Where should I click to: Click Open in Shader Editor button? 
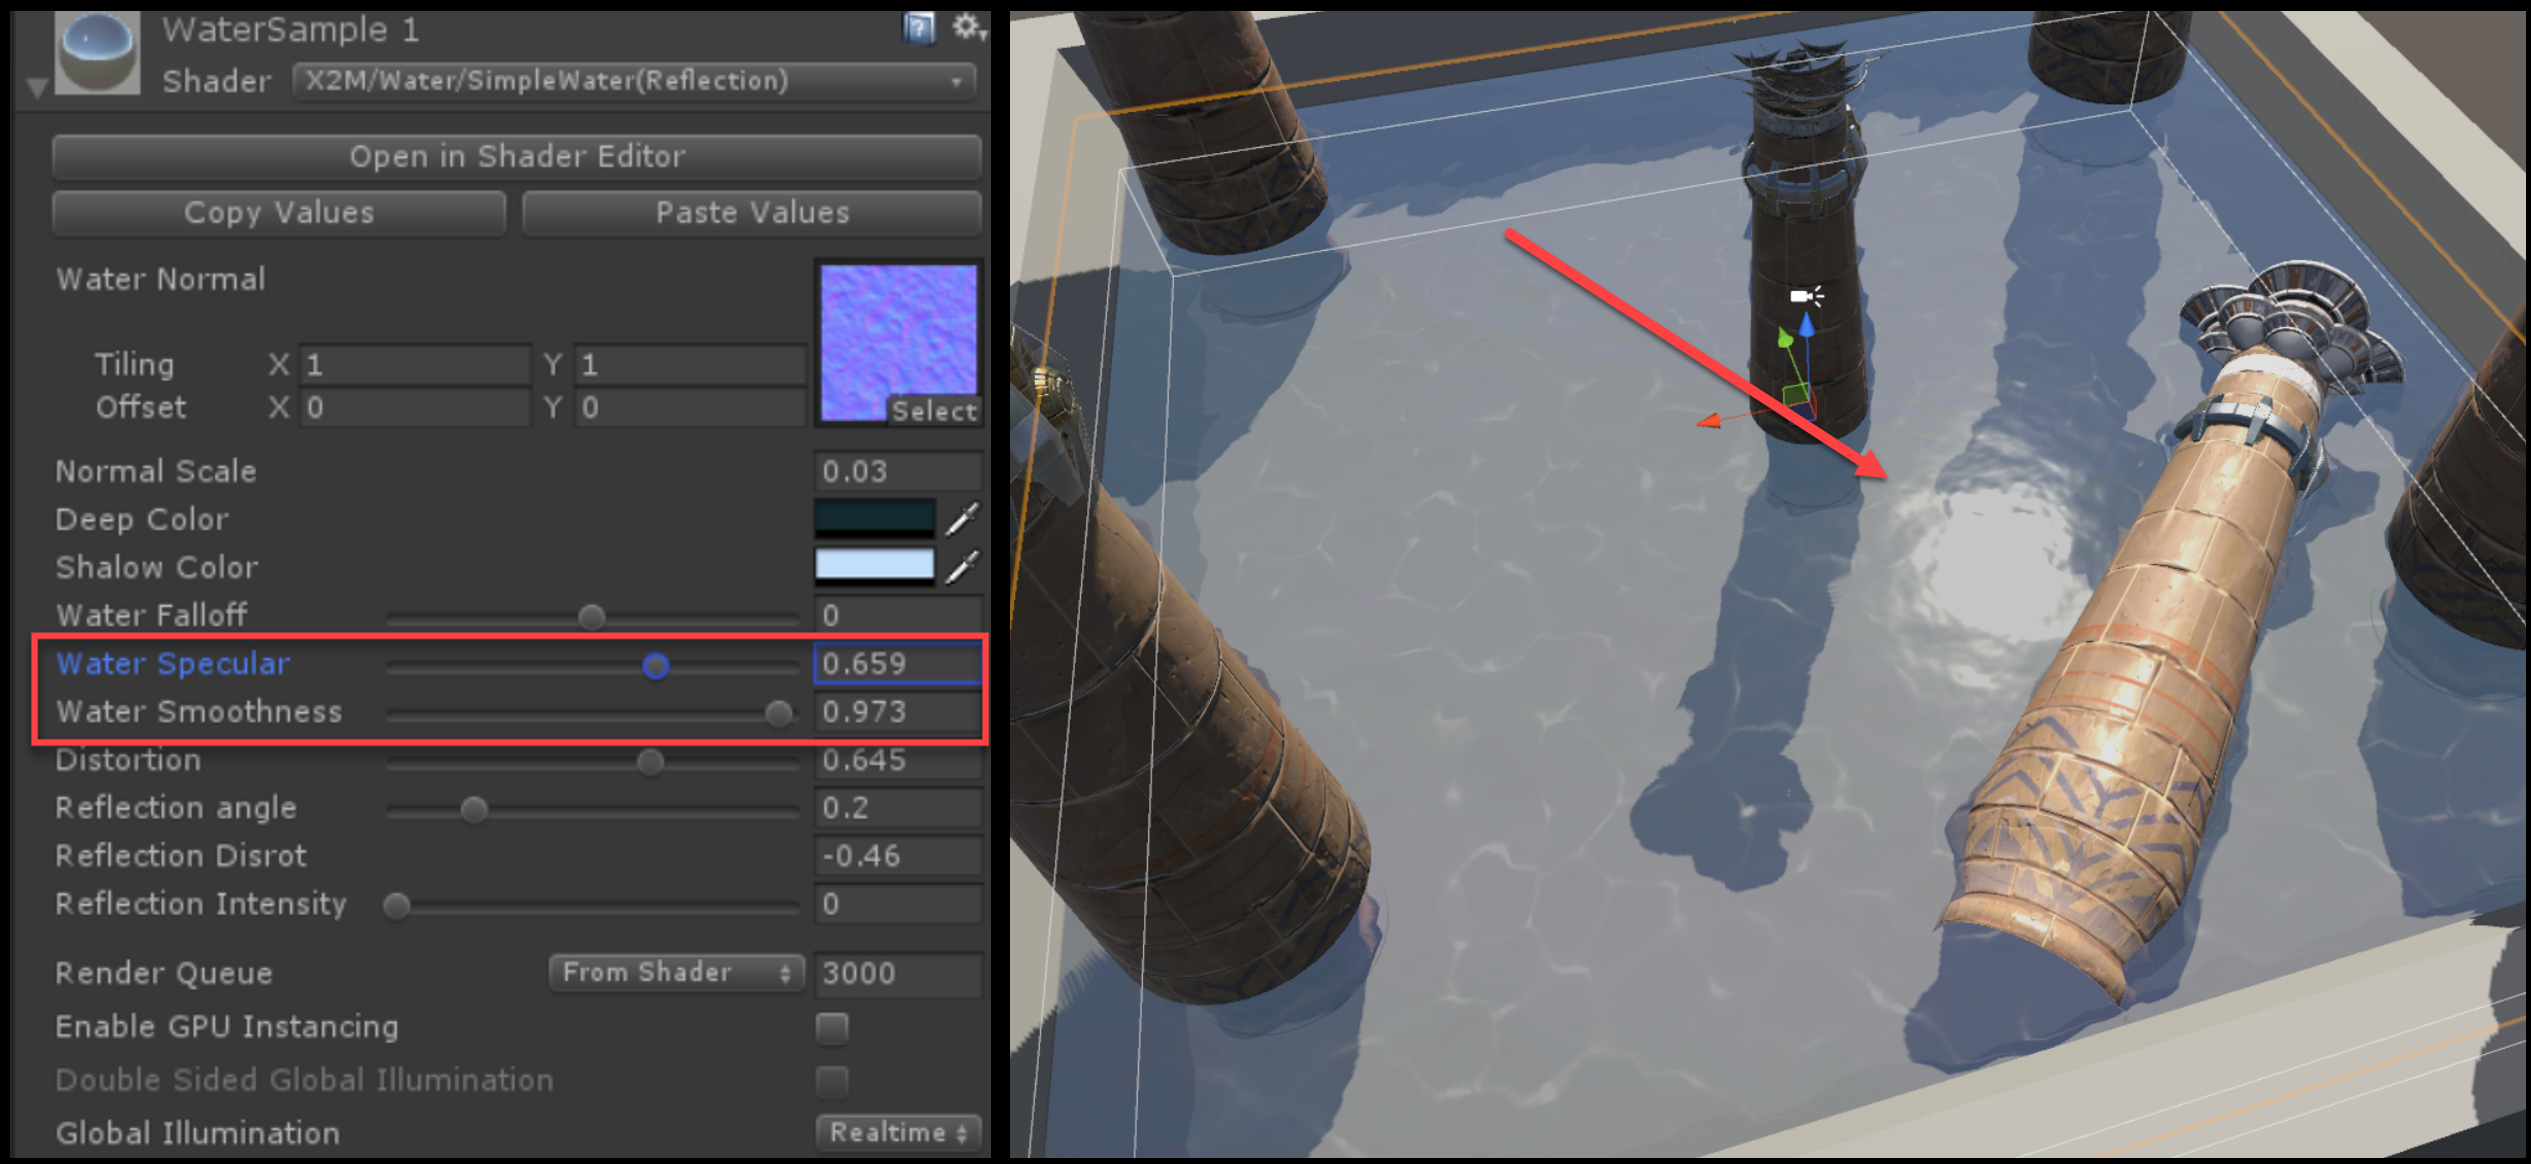[x=517, y=156]
